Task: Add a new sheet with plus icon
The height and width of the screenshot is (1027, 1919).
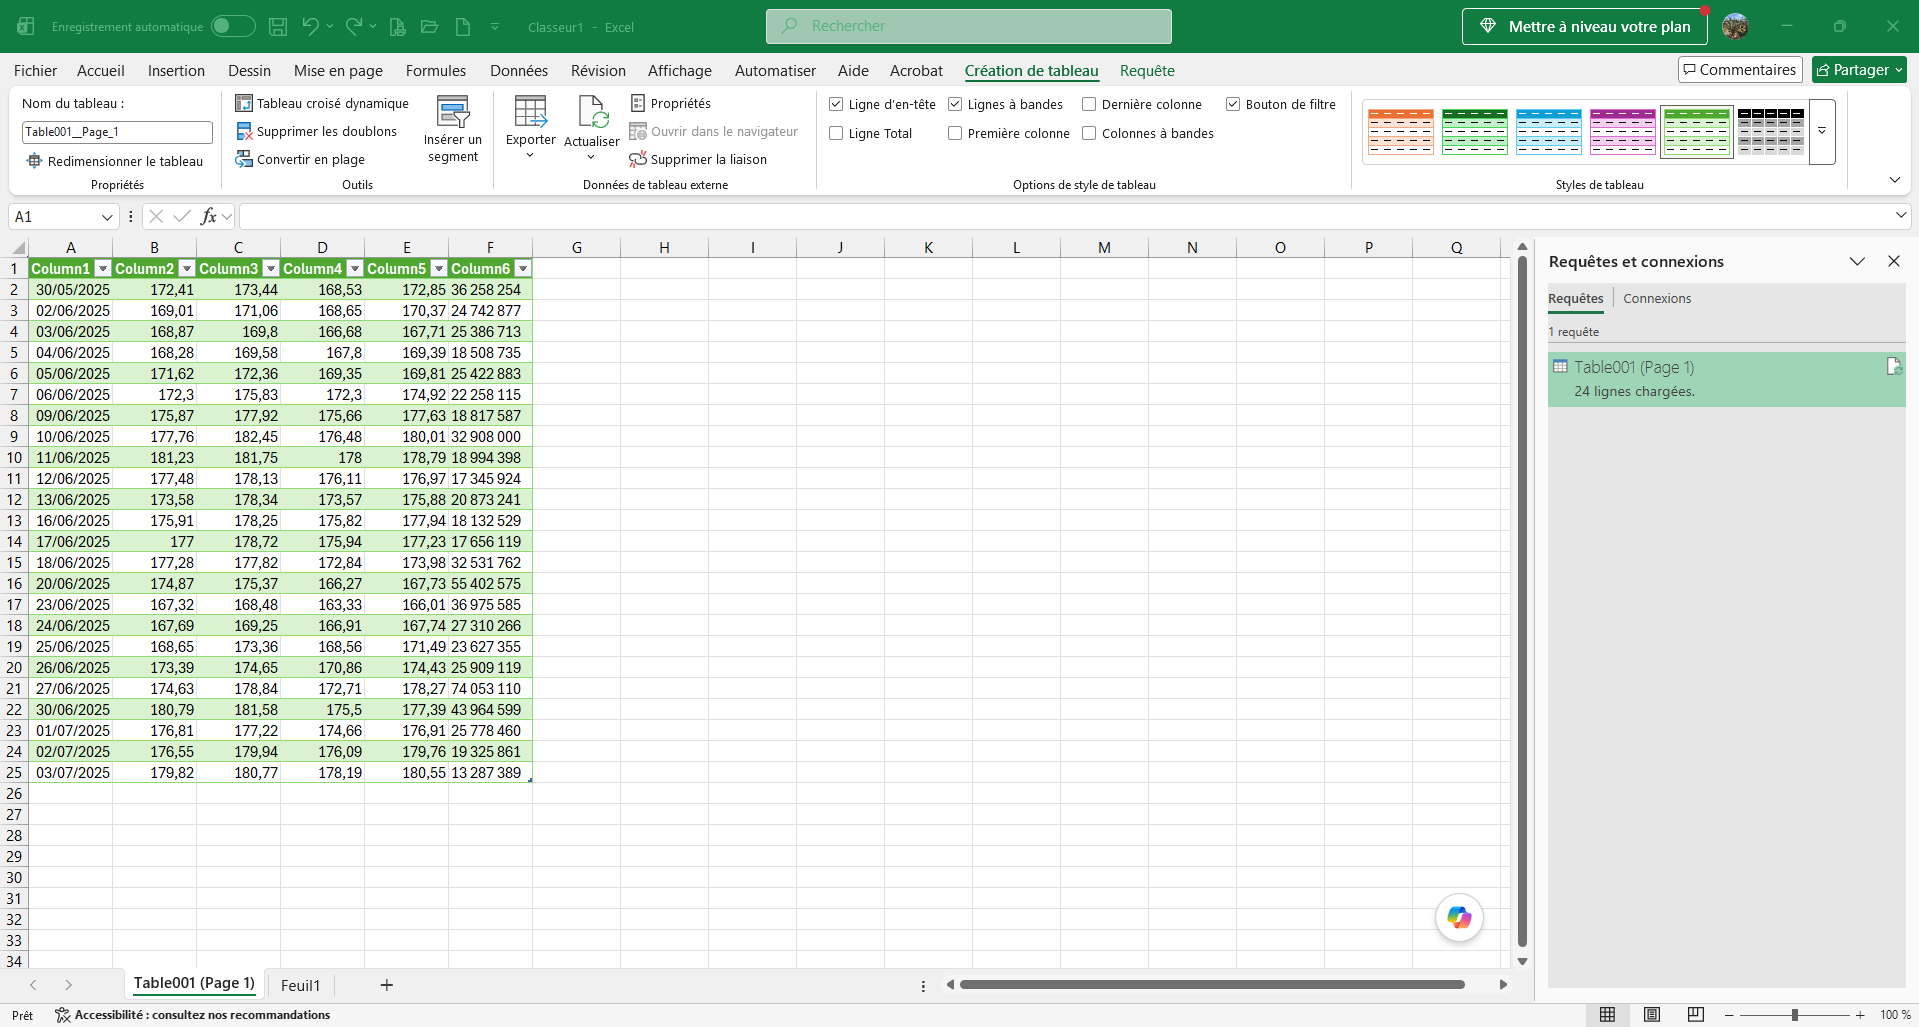Action: (387, 985)
